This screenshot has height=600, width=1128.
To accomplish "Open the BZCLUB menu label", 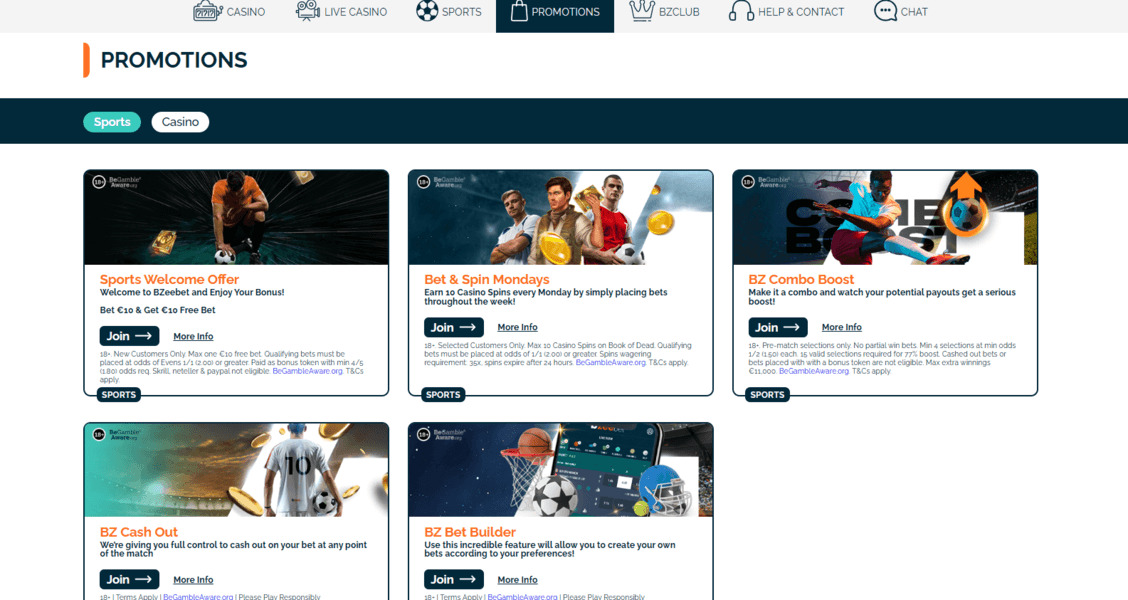I will [x=679, y=12].
